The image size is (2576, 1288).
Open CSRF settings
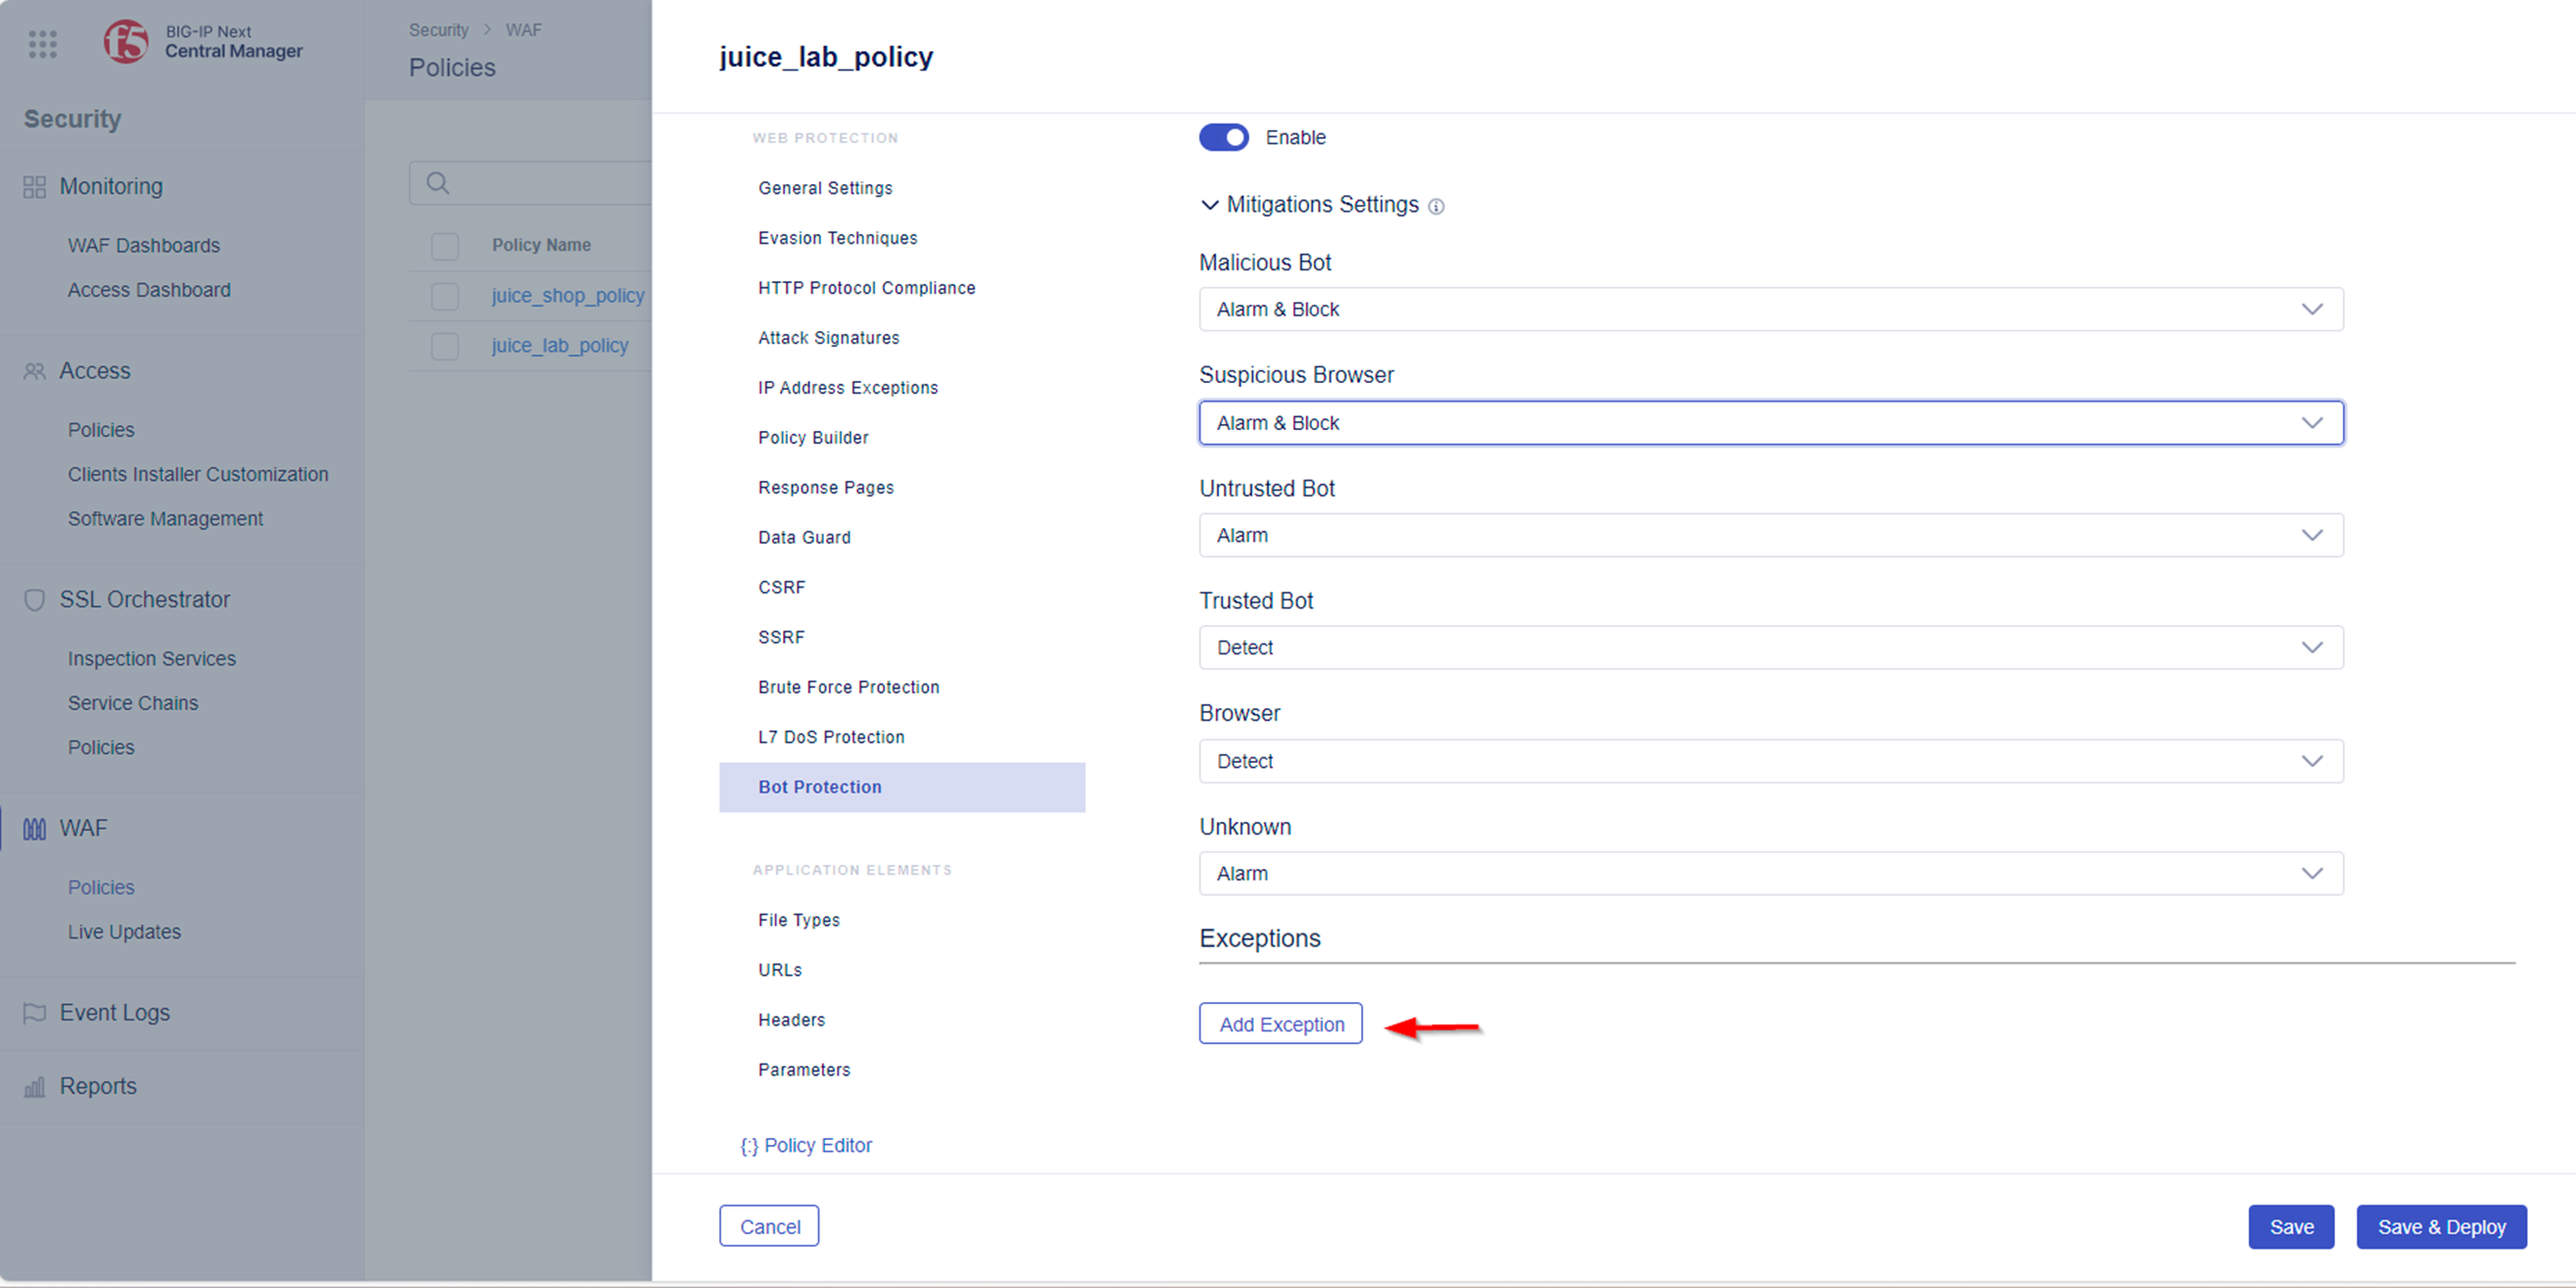[781, 588]
